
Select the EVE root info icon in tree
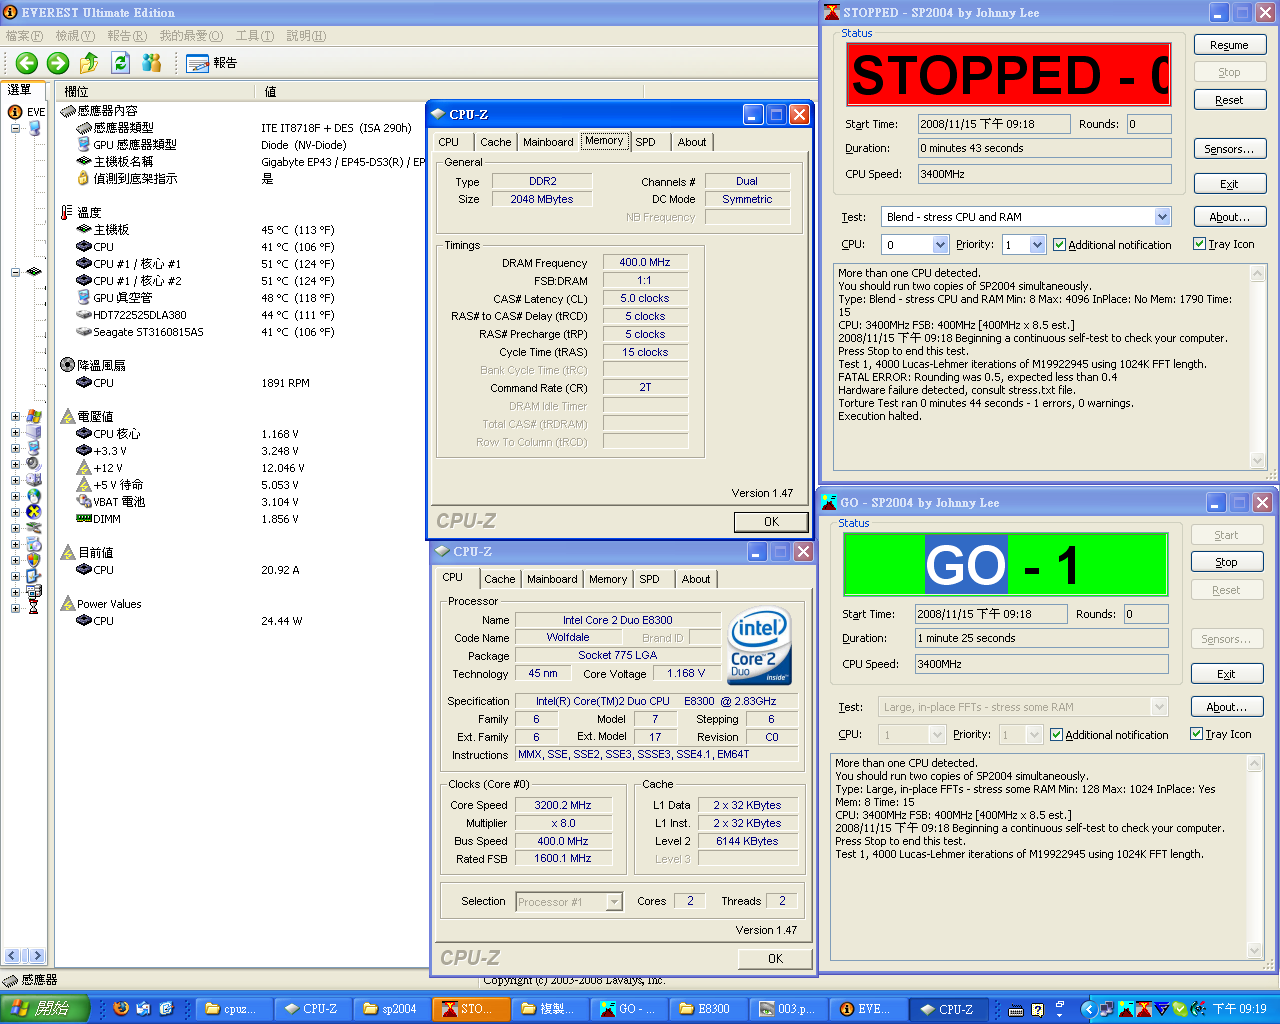[16, 112]
